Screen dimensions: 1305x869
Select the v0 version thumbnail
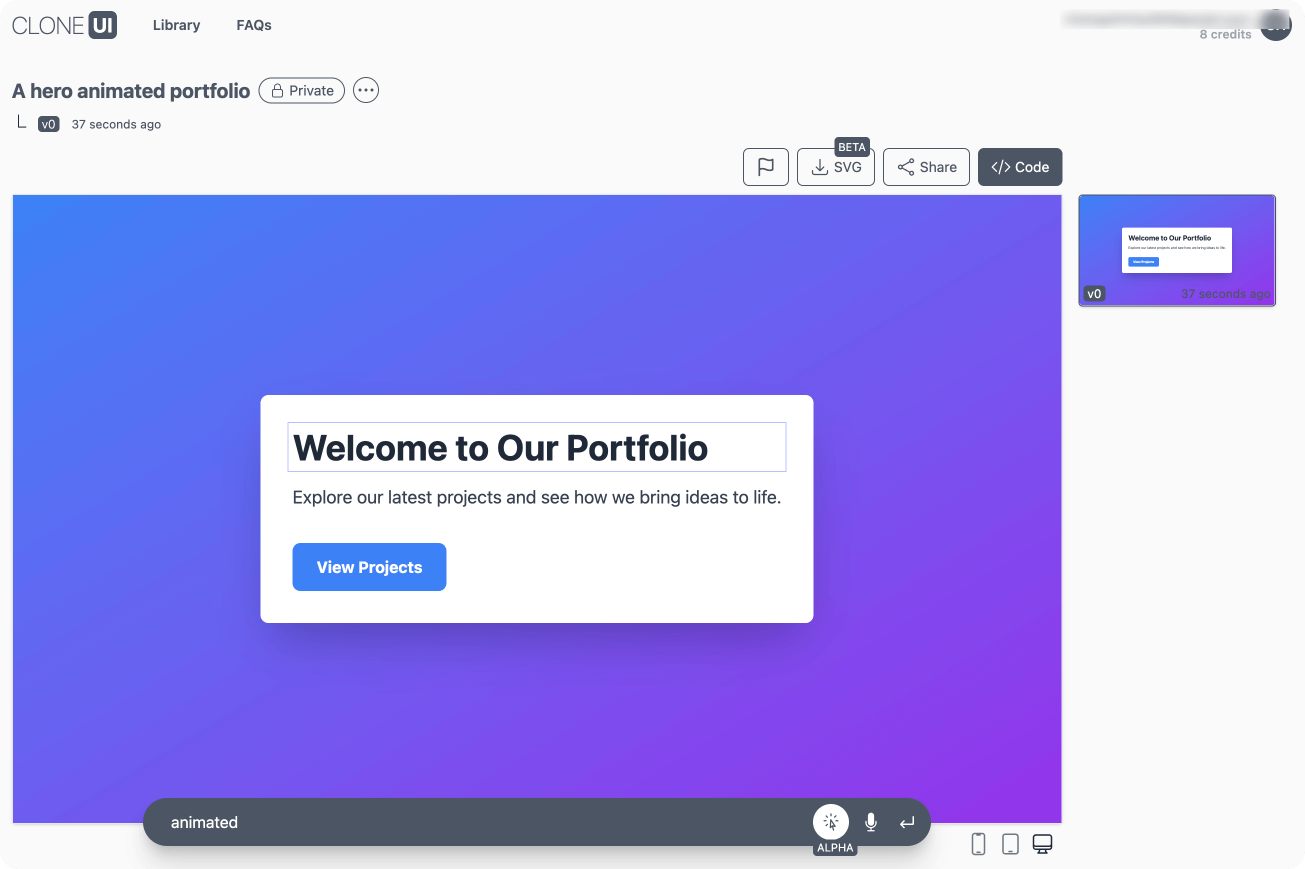[1176, 250]
